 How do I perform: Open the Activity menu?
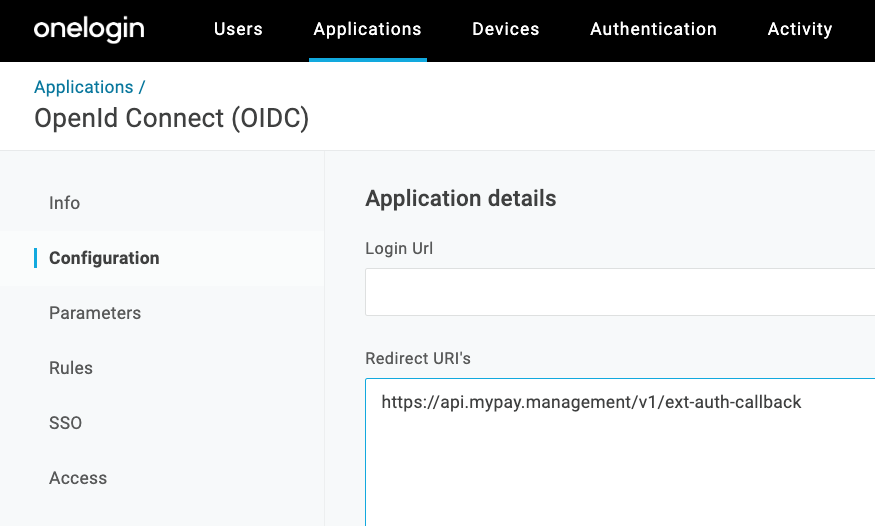click(800, 29)
